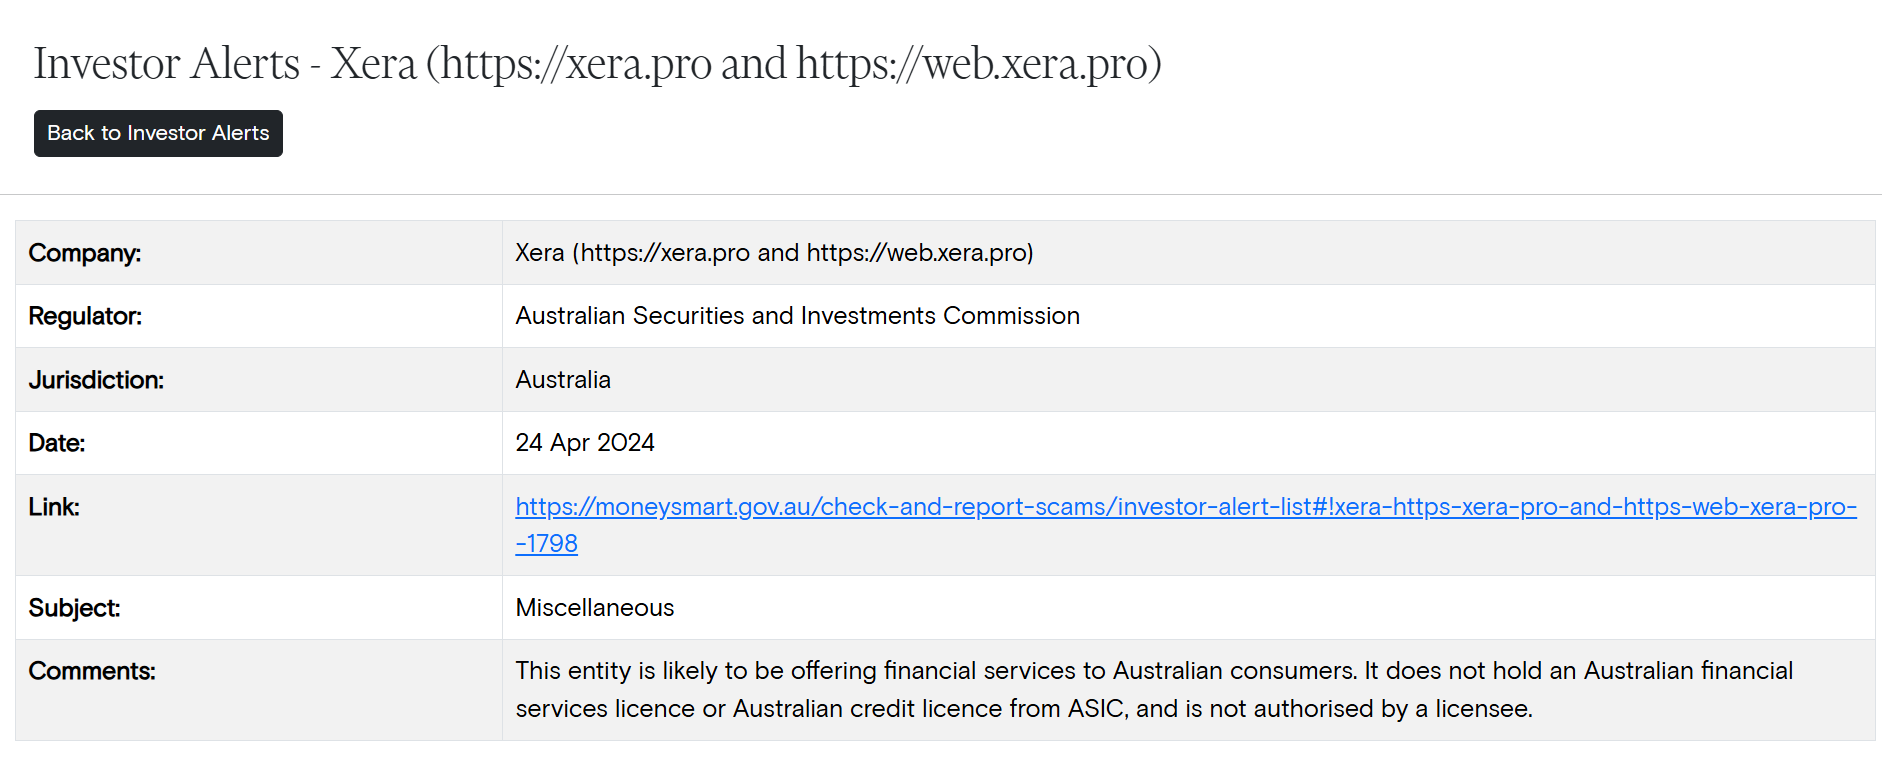
Task: Click the 24 Apr 2024 date value
Action: click(x=585, y=443)
